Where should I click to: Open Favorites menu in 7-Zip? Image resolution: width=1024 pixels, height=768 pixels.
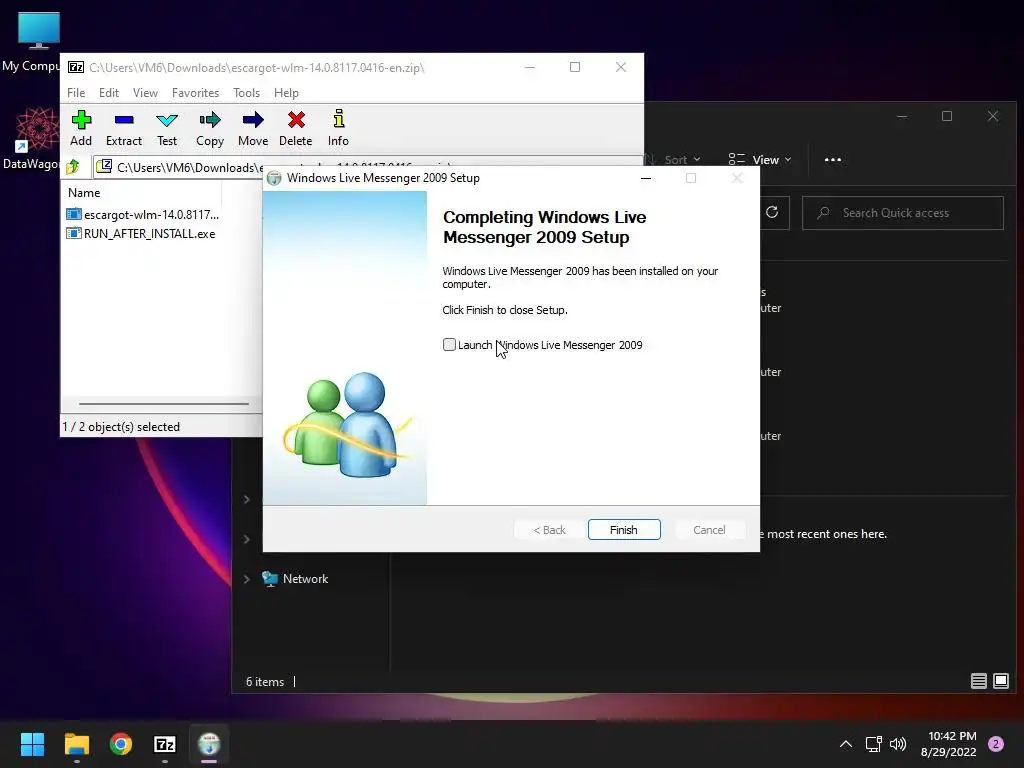195,93
